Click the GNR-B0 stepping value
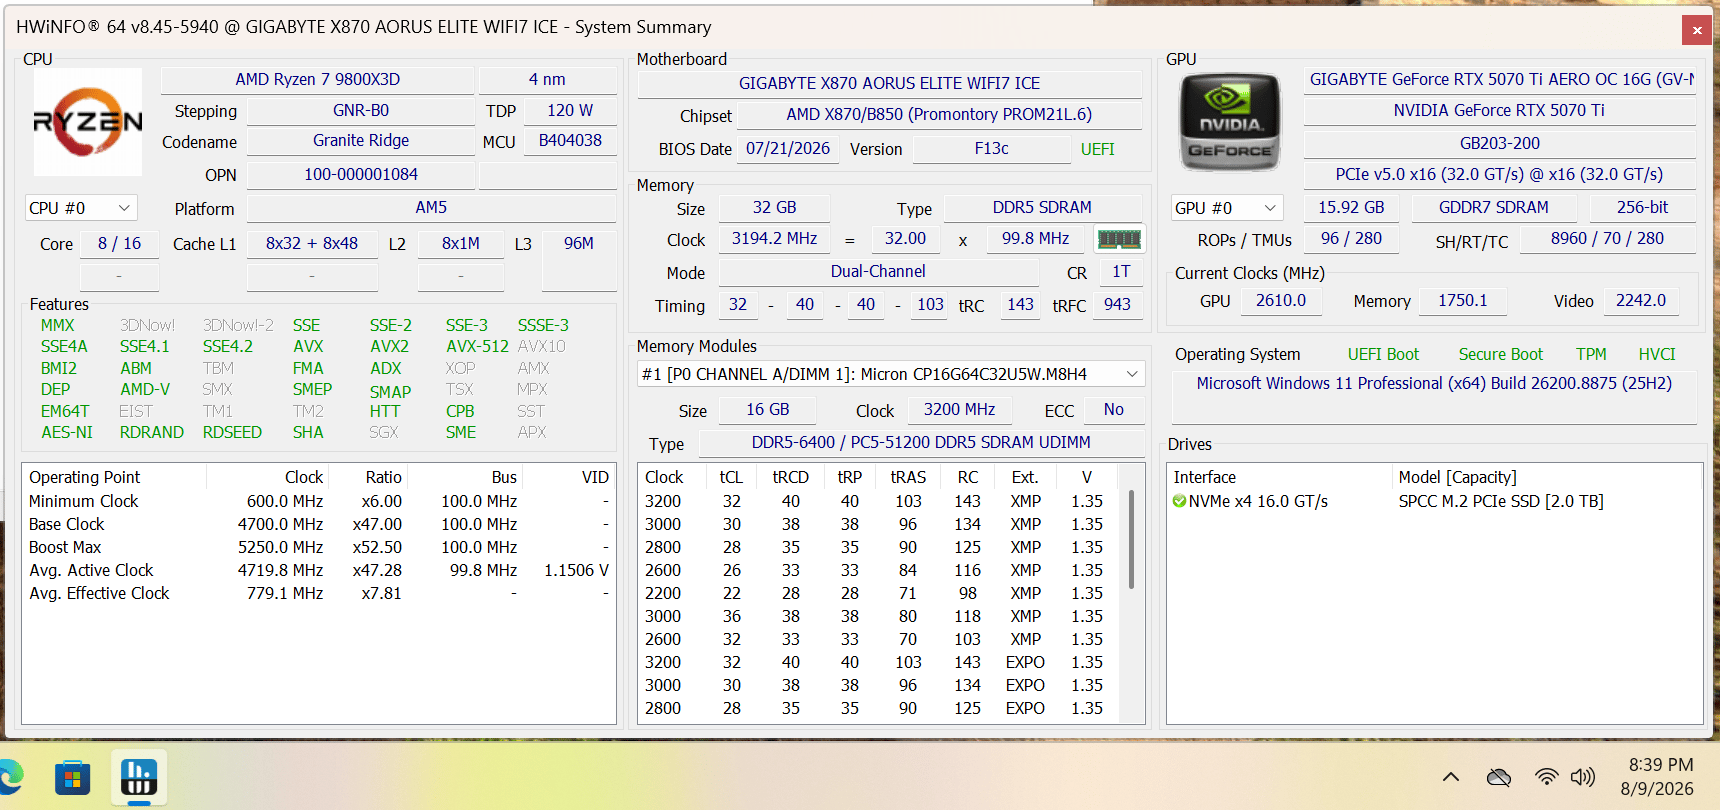The image size is (1720, 810). point(361,111)
